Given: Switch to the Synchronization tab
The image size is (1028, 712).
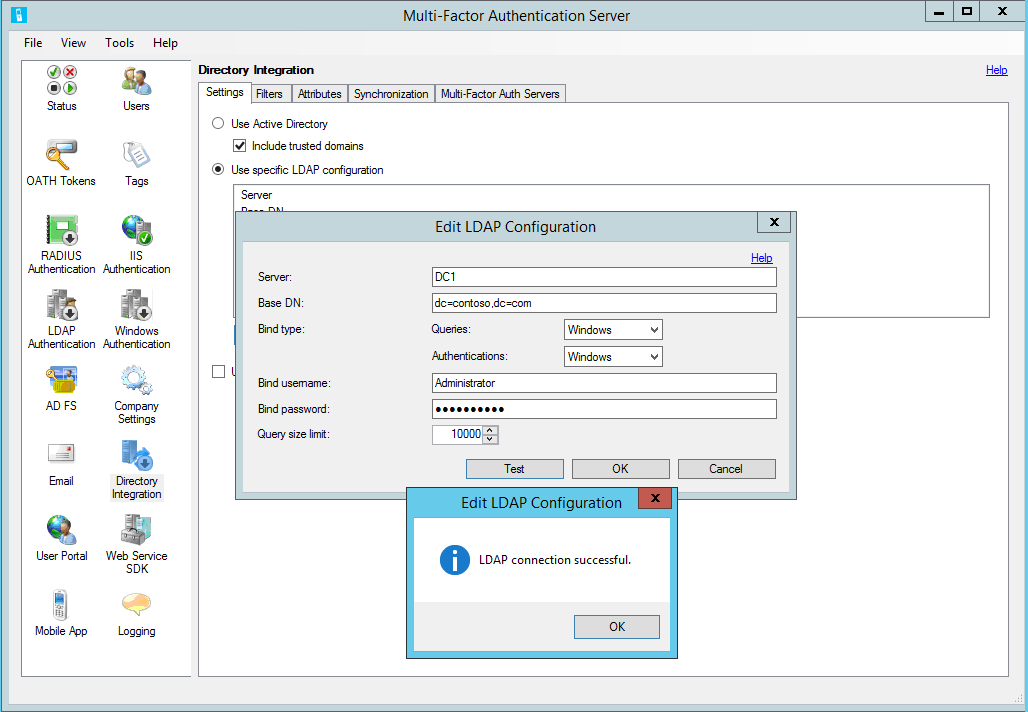Looking at the screenshot, I should 391,94.
